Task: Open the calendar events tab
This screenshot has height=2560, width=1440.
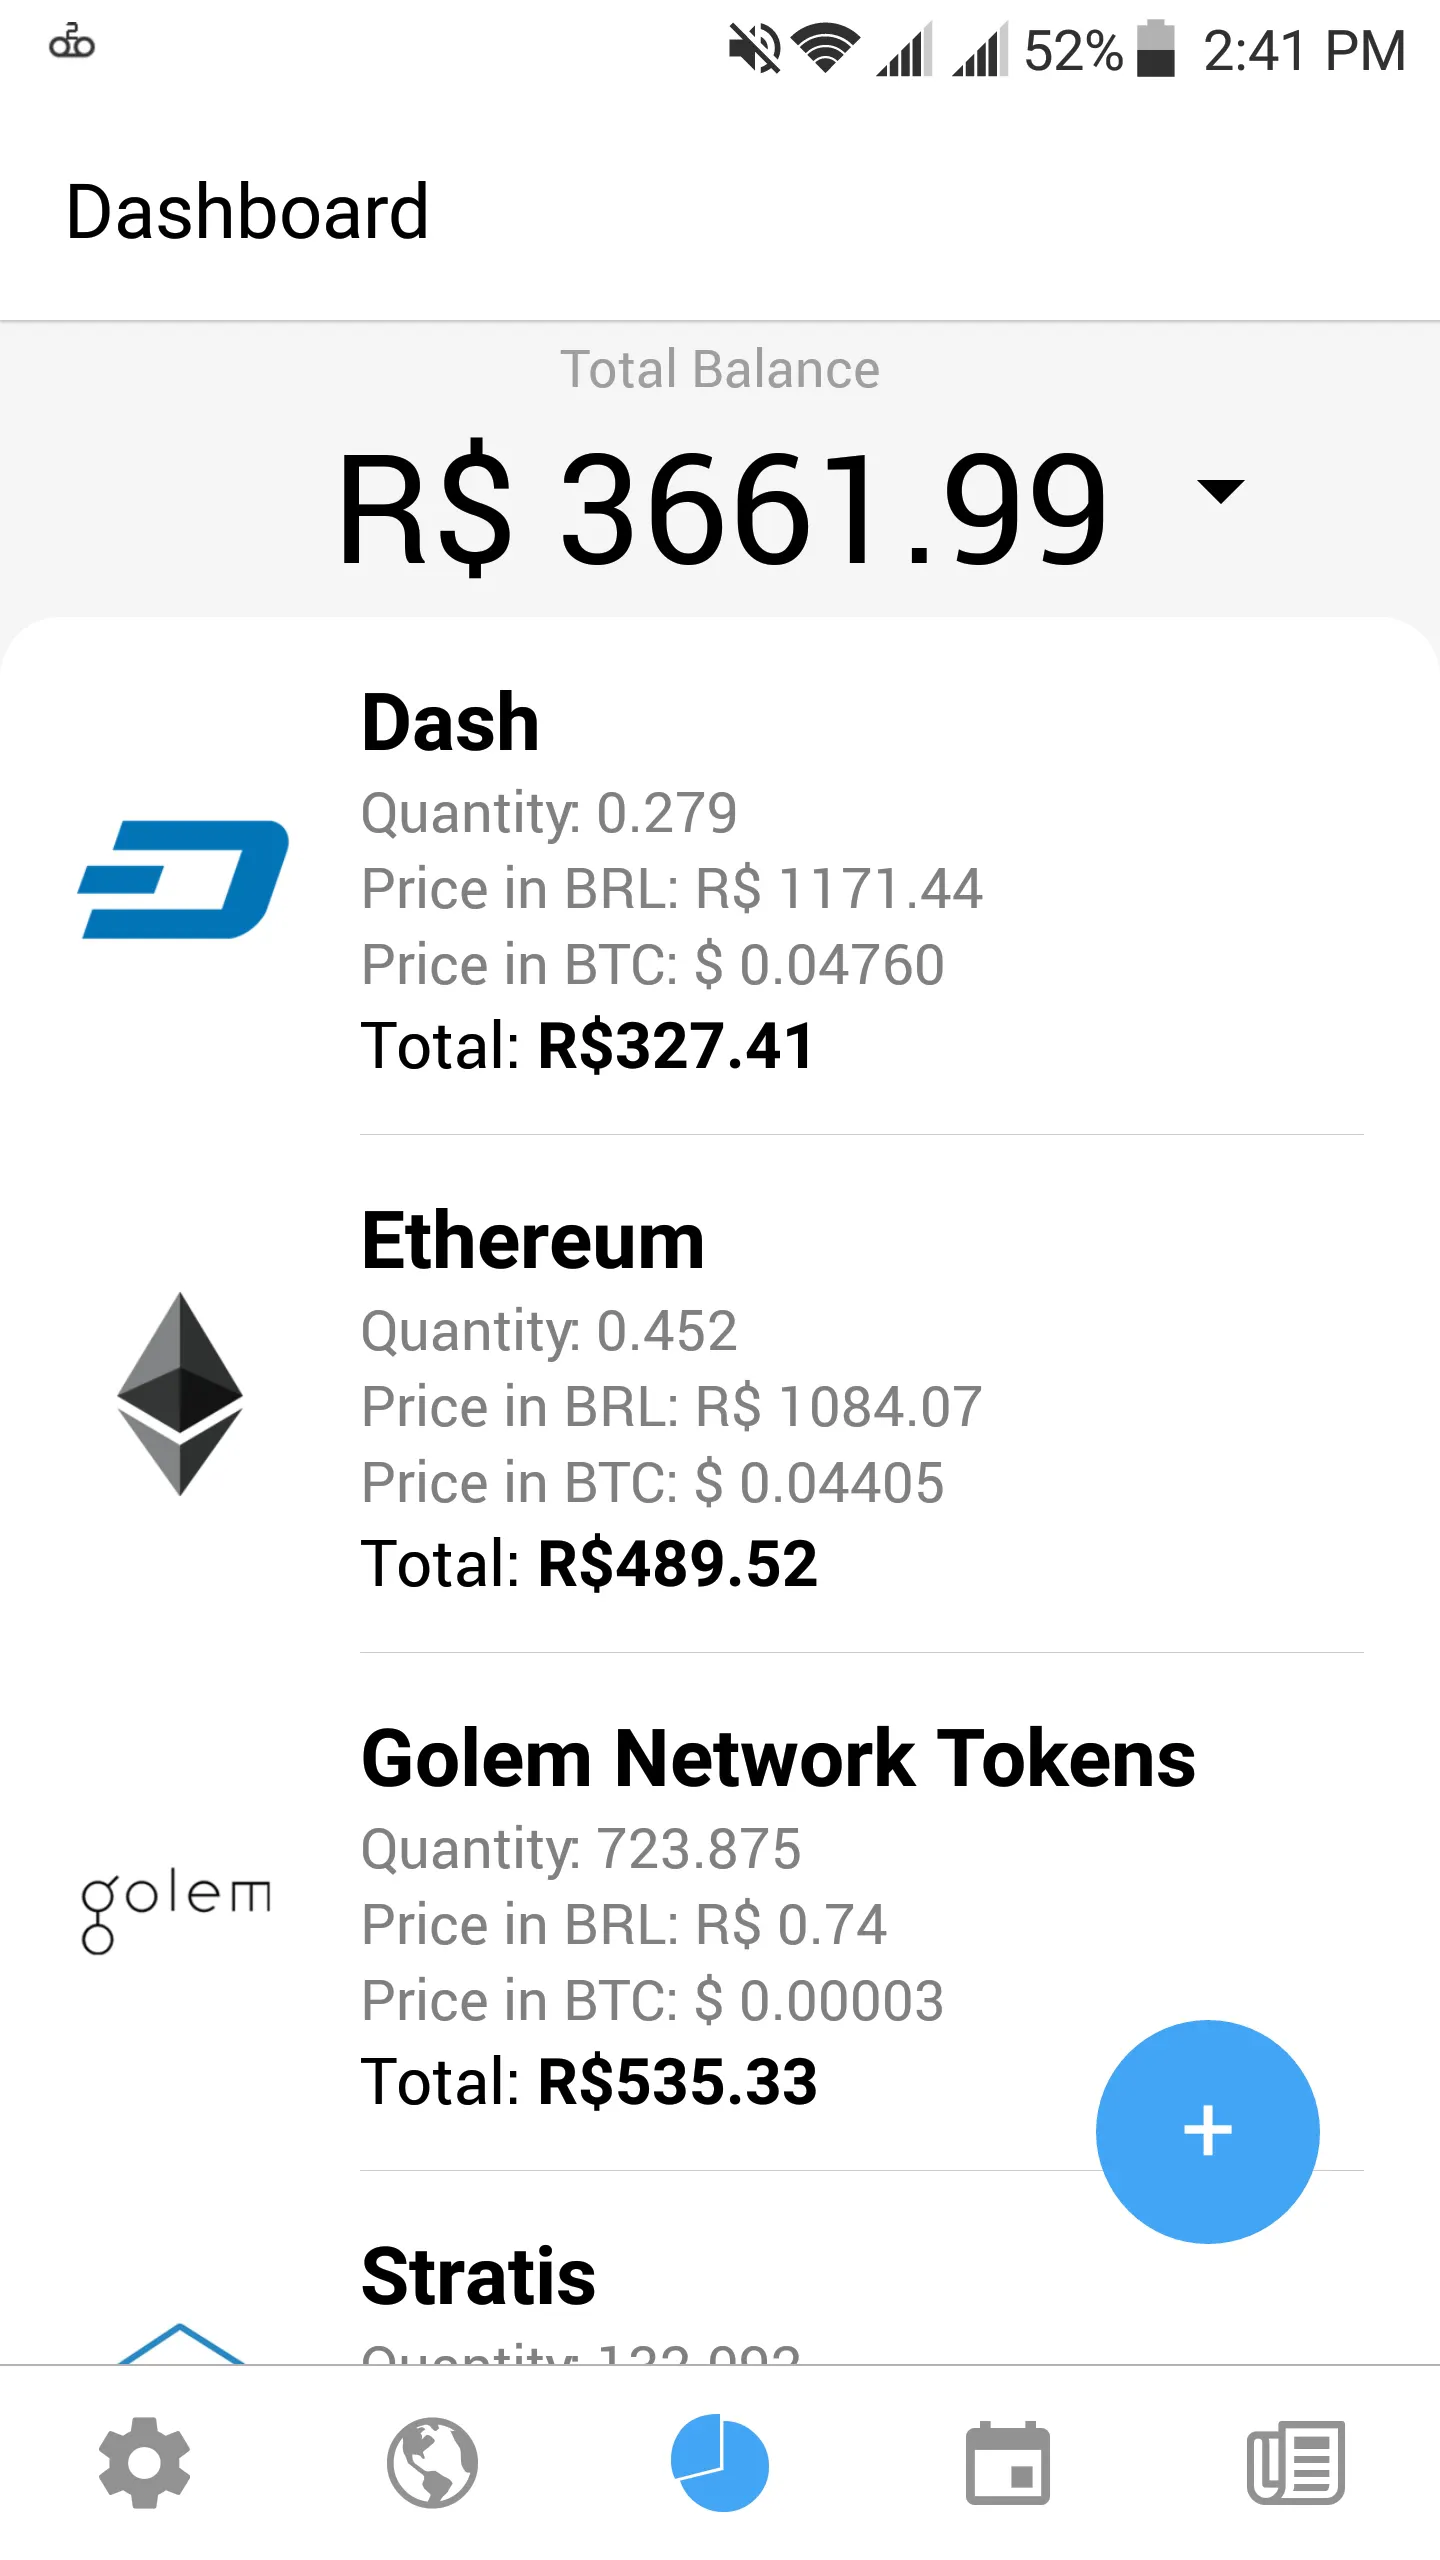Action: (x=1008, y=2462)
